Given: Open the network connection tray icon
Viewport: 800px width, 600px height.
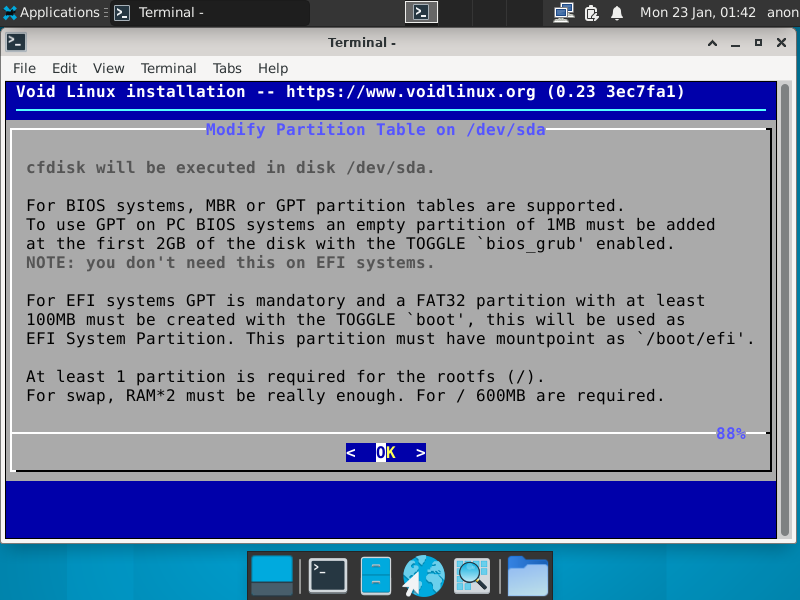Looking at the screenshot, I should 563,12.
